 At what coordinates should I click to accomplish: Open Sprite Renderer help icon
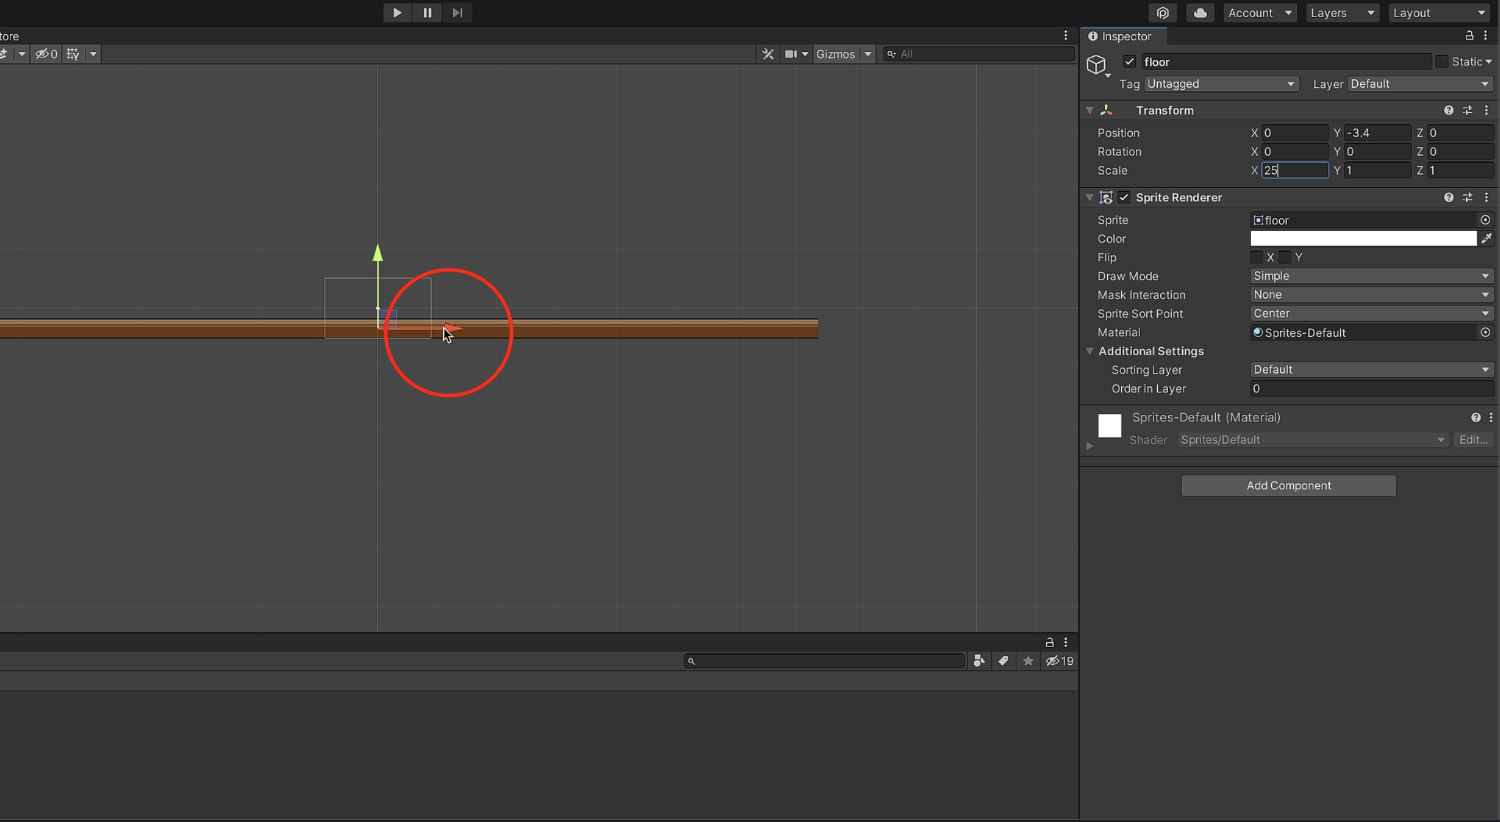[x=1448, y=198]
